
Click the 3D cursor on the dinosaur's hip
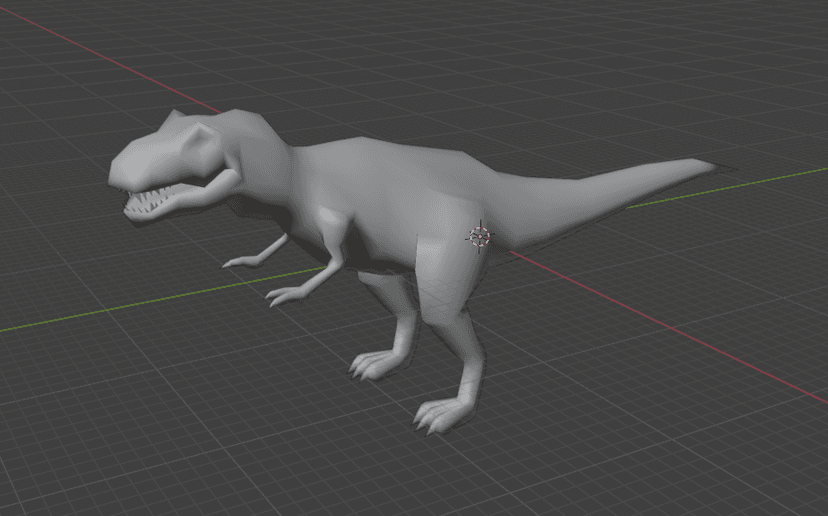click(x=480, y=236)
